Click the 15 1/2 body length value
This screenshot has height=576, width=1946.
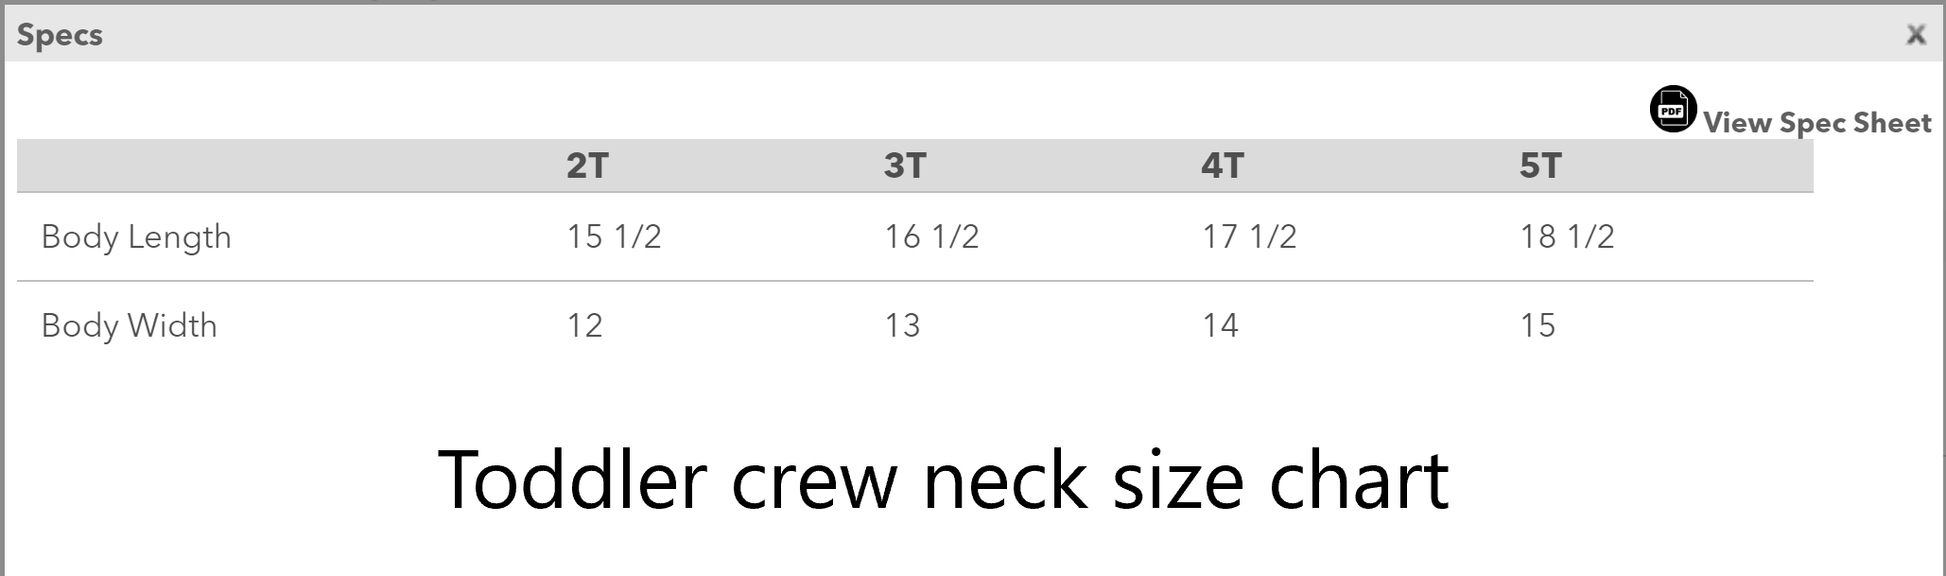pyautogui.click(x=614, y=237)
